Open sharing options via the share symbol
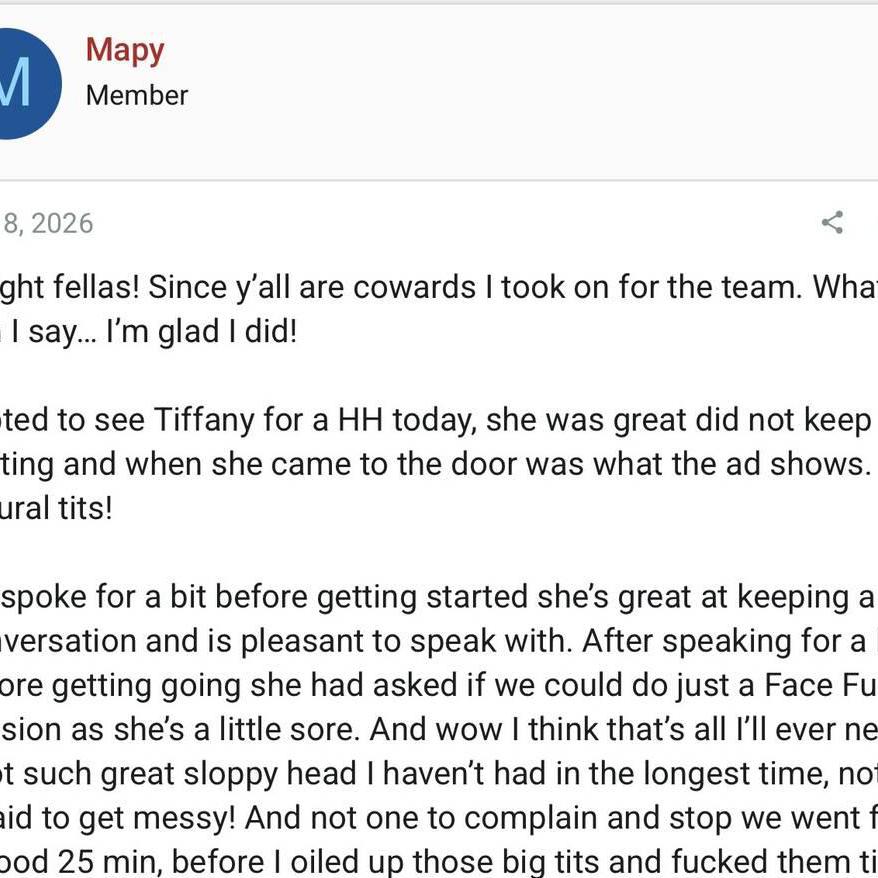This screenshot has width=878, height=878. (x=834, y=224)
